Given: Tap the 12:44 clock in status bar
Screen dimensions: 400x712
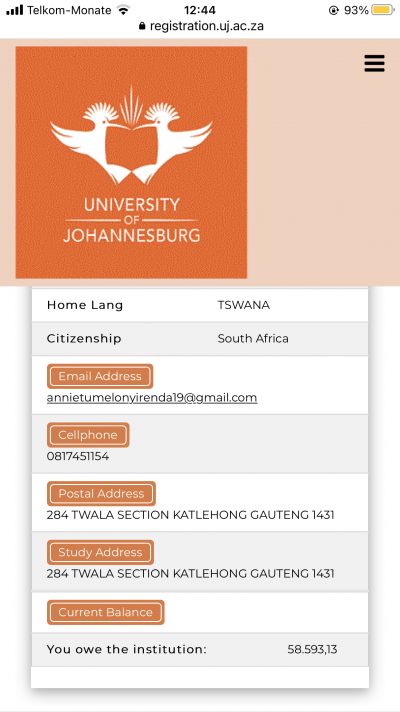Looking at the screenshot, I should (200, 10).
